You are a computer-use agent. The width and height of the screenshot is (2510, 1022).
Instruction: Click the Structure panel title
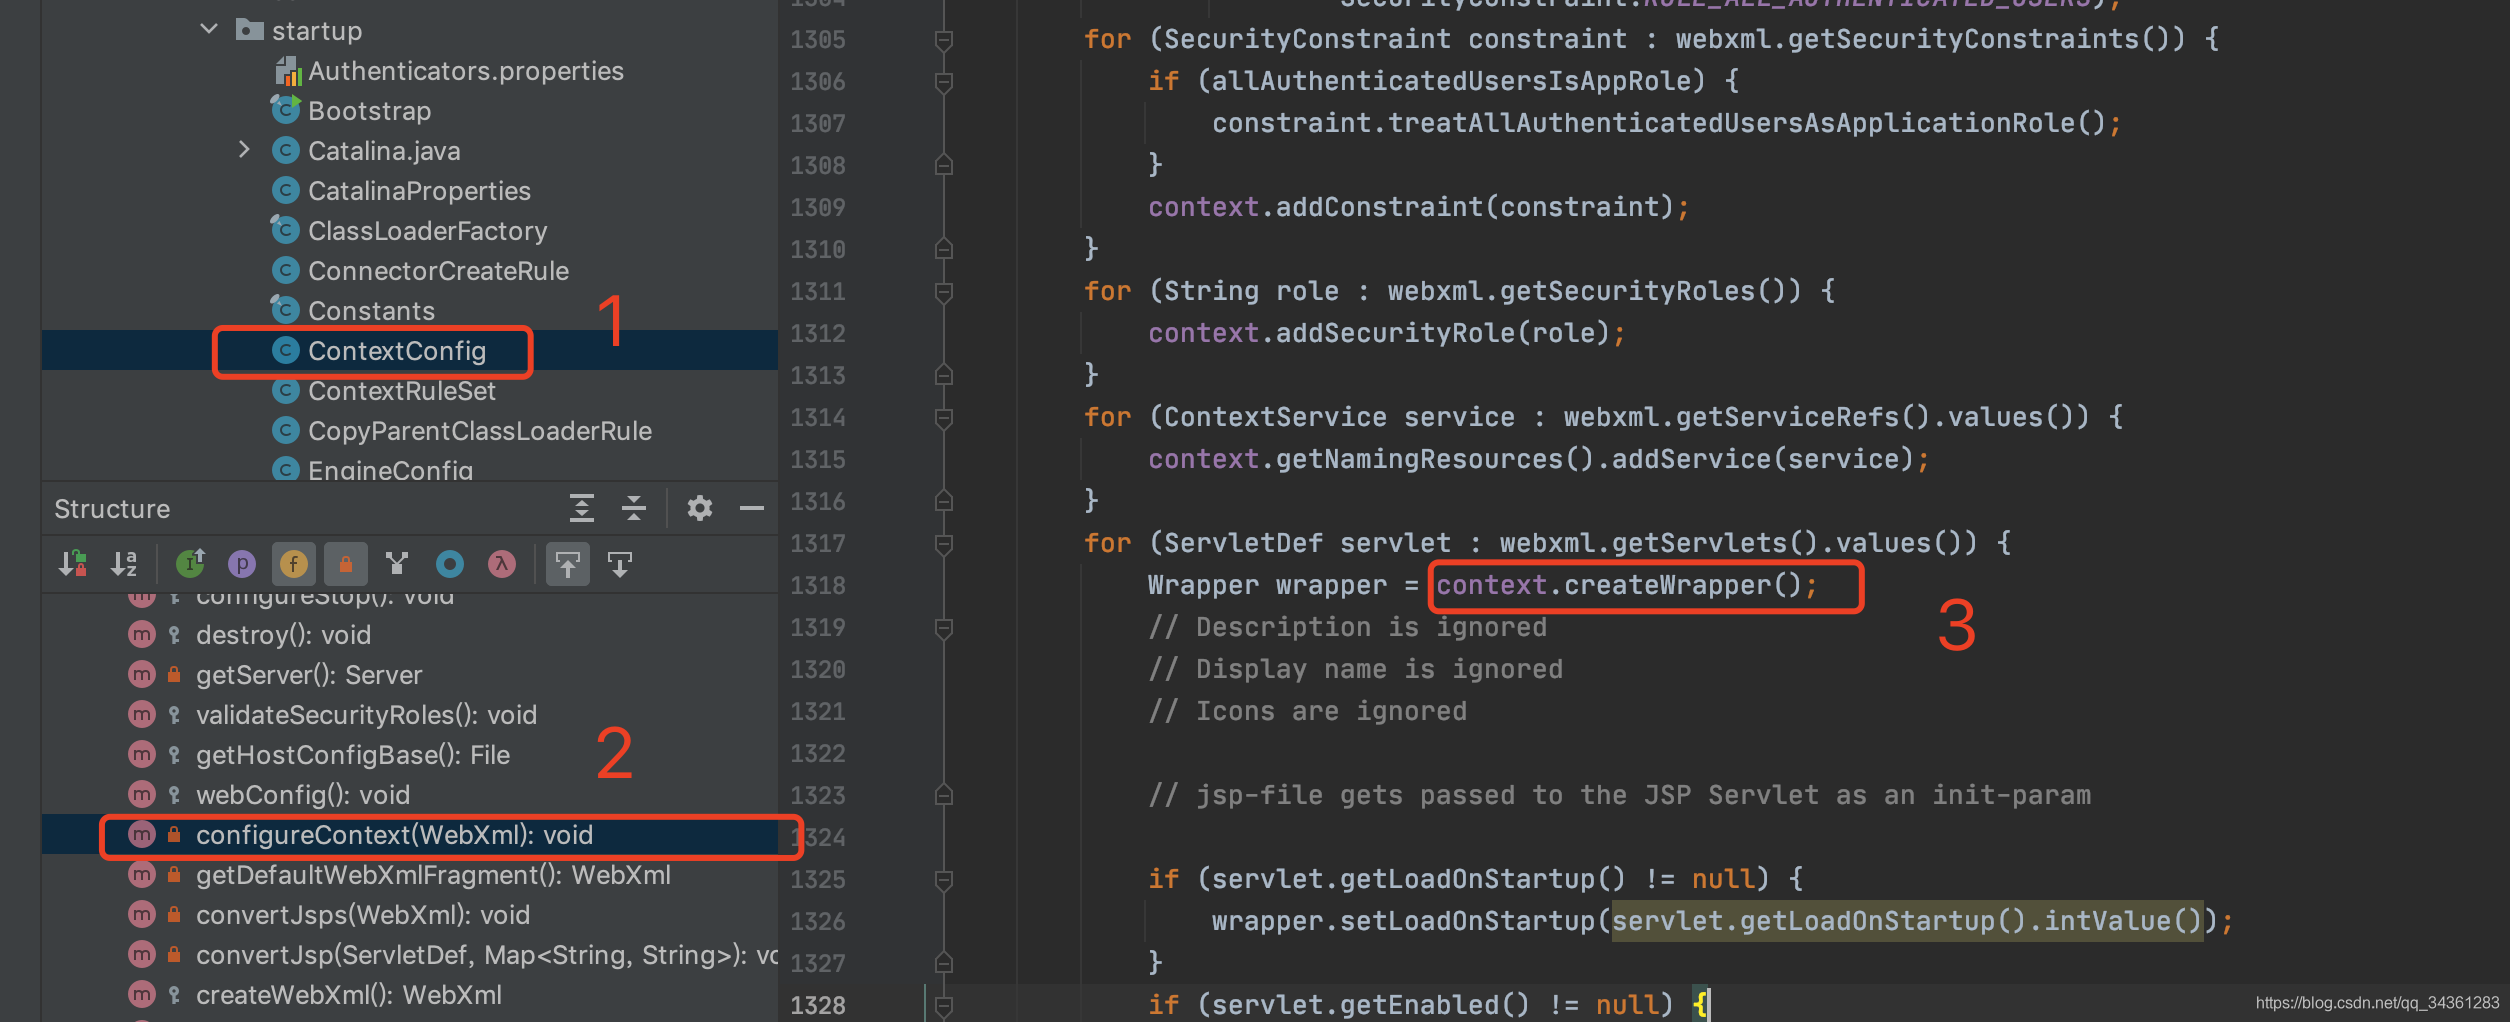[x=112, y=508]
